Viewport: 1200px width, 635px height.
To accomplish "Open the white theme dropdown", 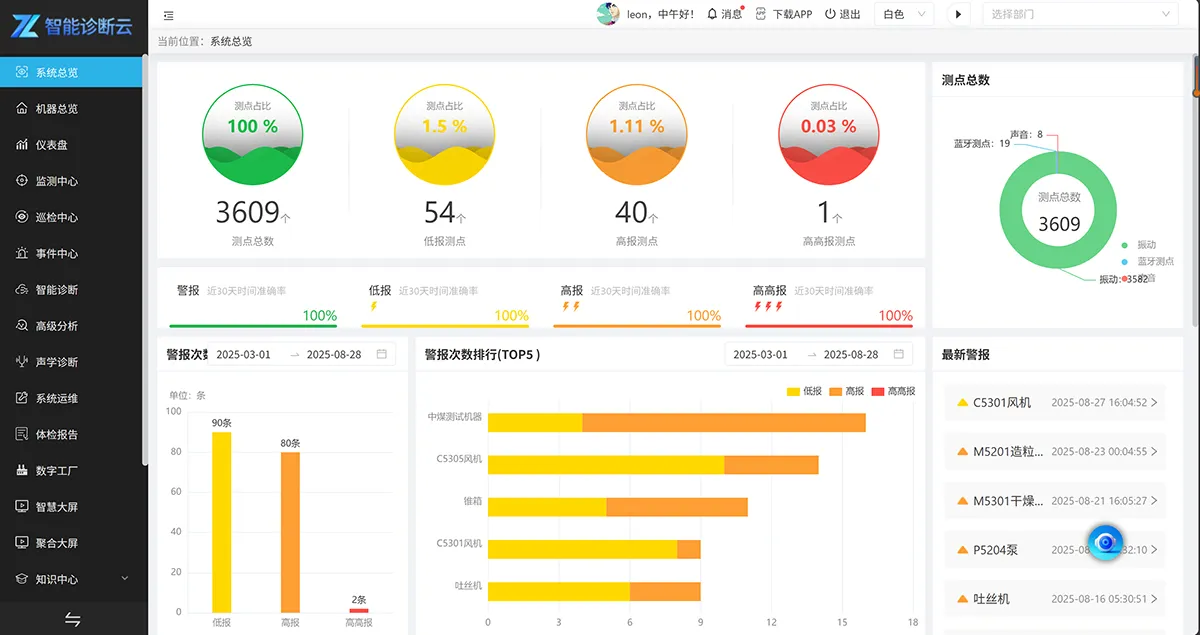I will pos(904,14).
